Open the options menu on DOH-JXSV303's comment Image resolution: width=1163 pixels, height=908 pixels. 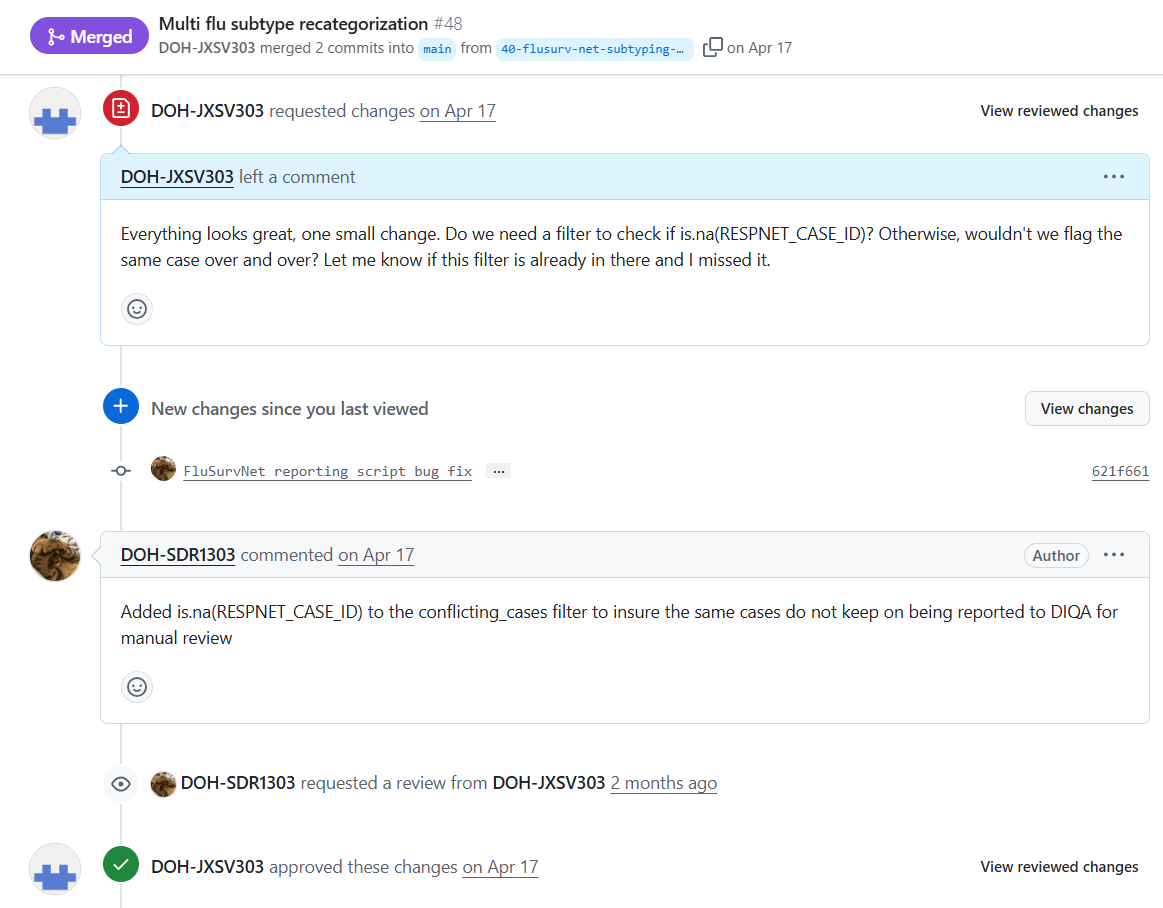coord(1114,176)
